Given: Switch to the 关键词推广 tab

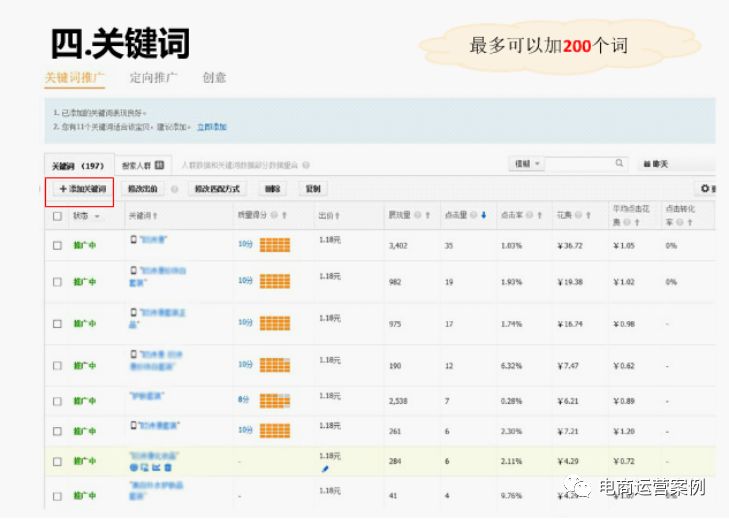Looking at the screenshot, I should (x=74, y=78).
